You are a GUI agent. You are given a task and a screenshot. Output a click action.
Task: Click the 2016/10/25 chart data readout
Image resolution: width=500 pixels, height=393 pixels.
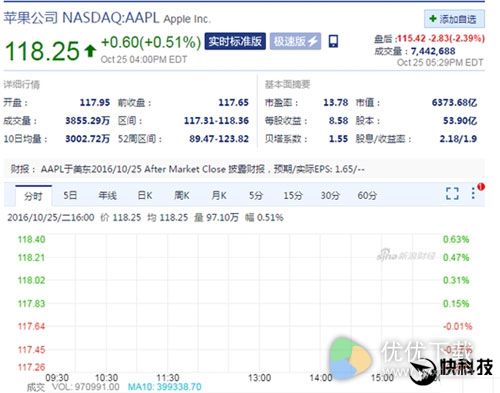[145, 218]
